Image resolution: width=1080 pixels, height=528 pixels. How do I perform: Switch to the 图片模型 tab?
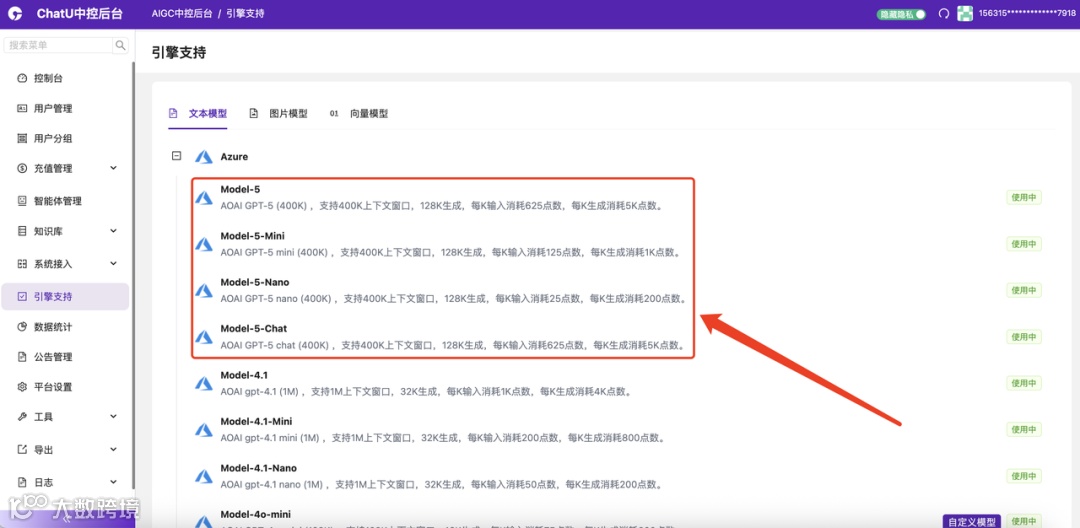pyautogui.click(x=278, y=114)
